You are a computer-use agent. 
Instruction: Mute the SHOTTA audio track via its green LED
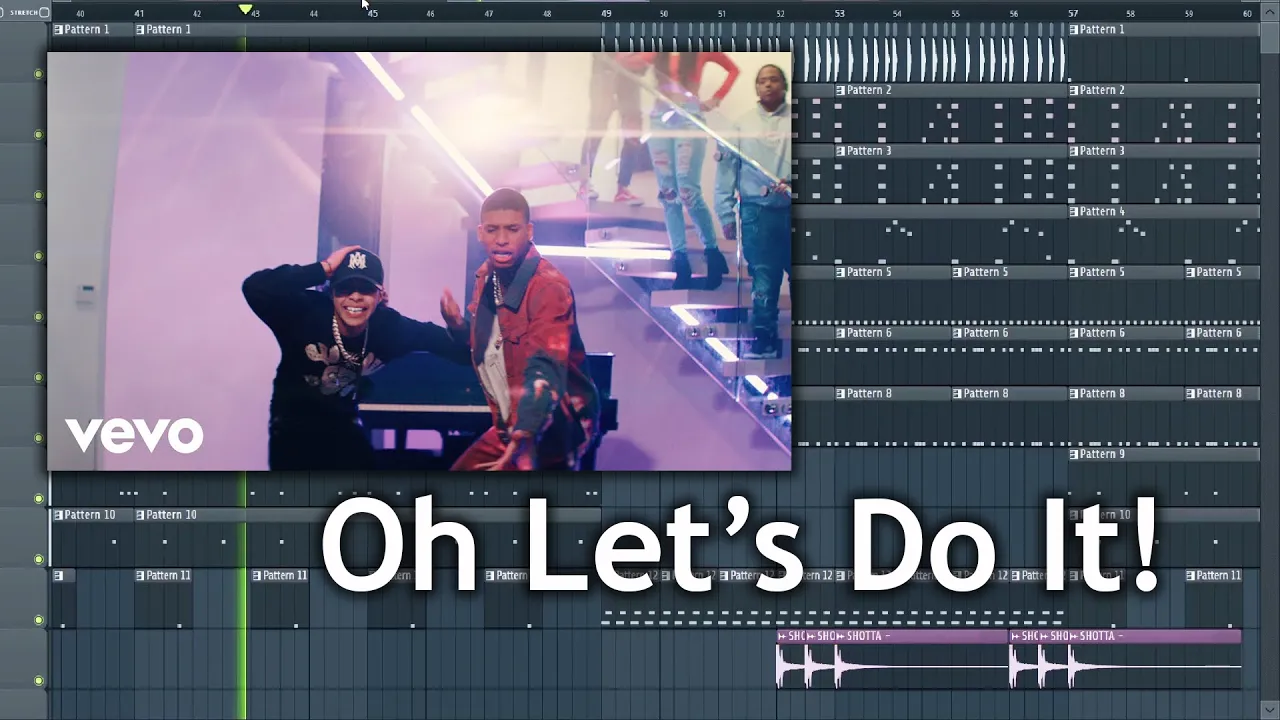coord(39,681)
